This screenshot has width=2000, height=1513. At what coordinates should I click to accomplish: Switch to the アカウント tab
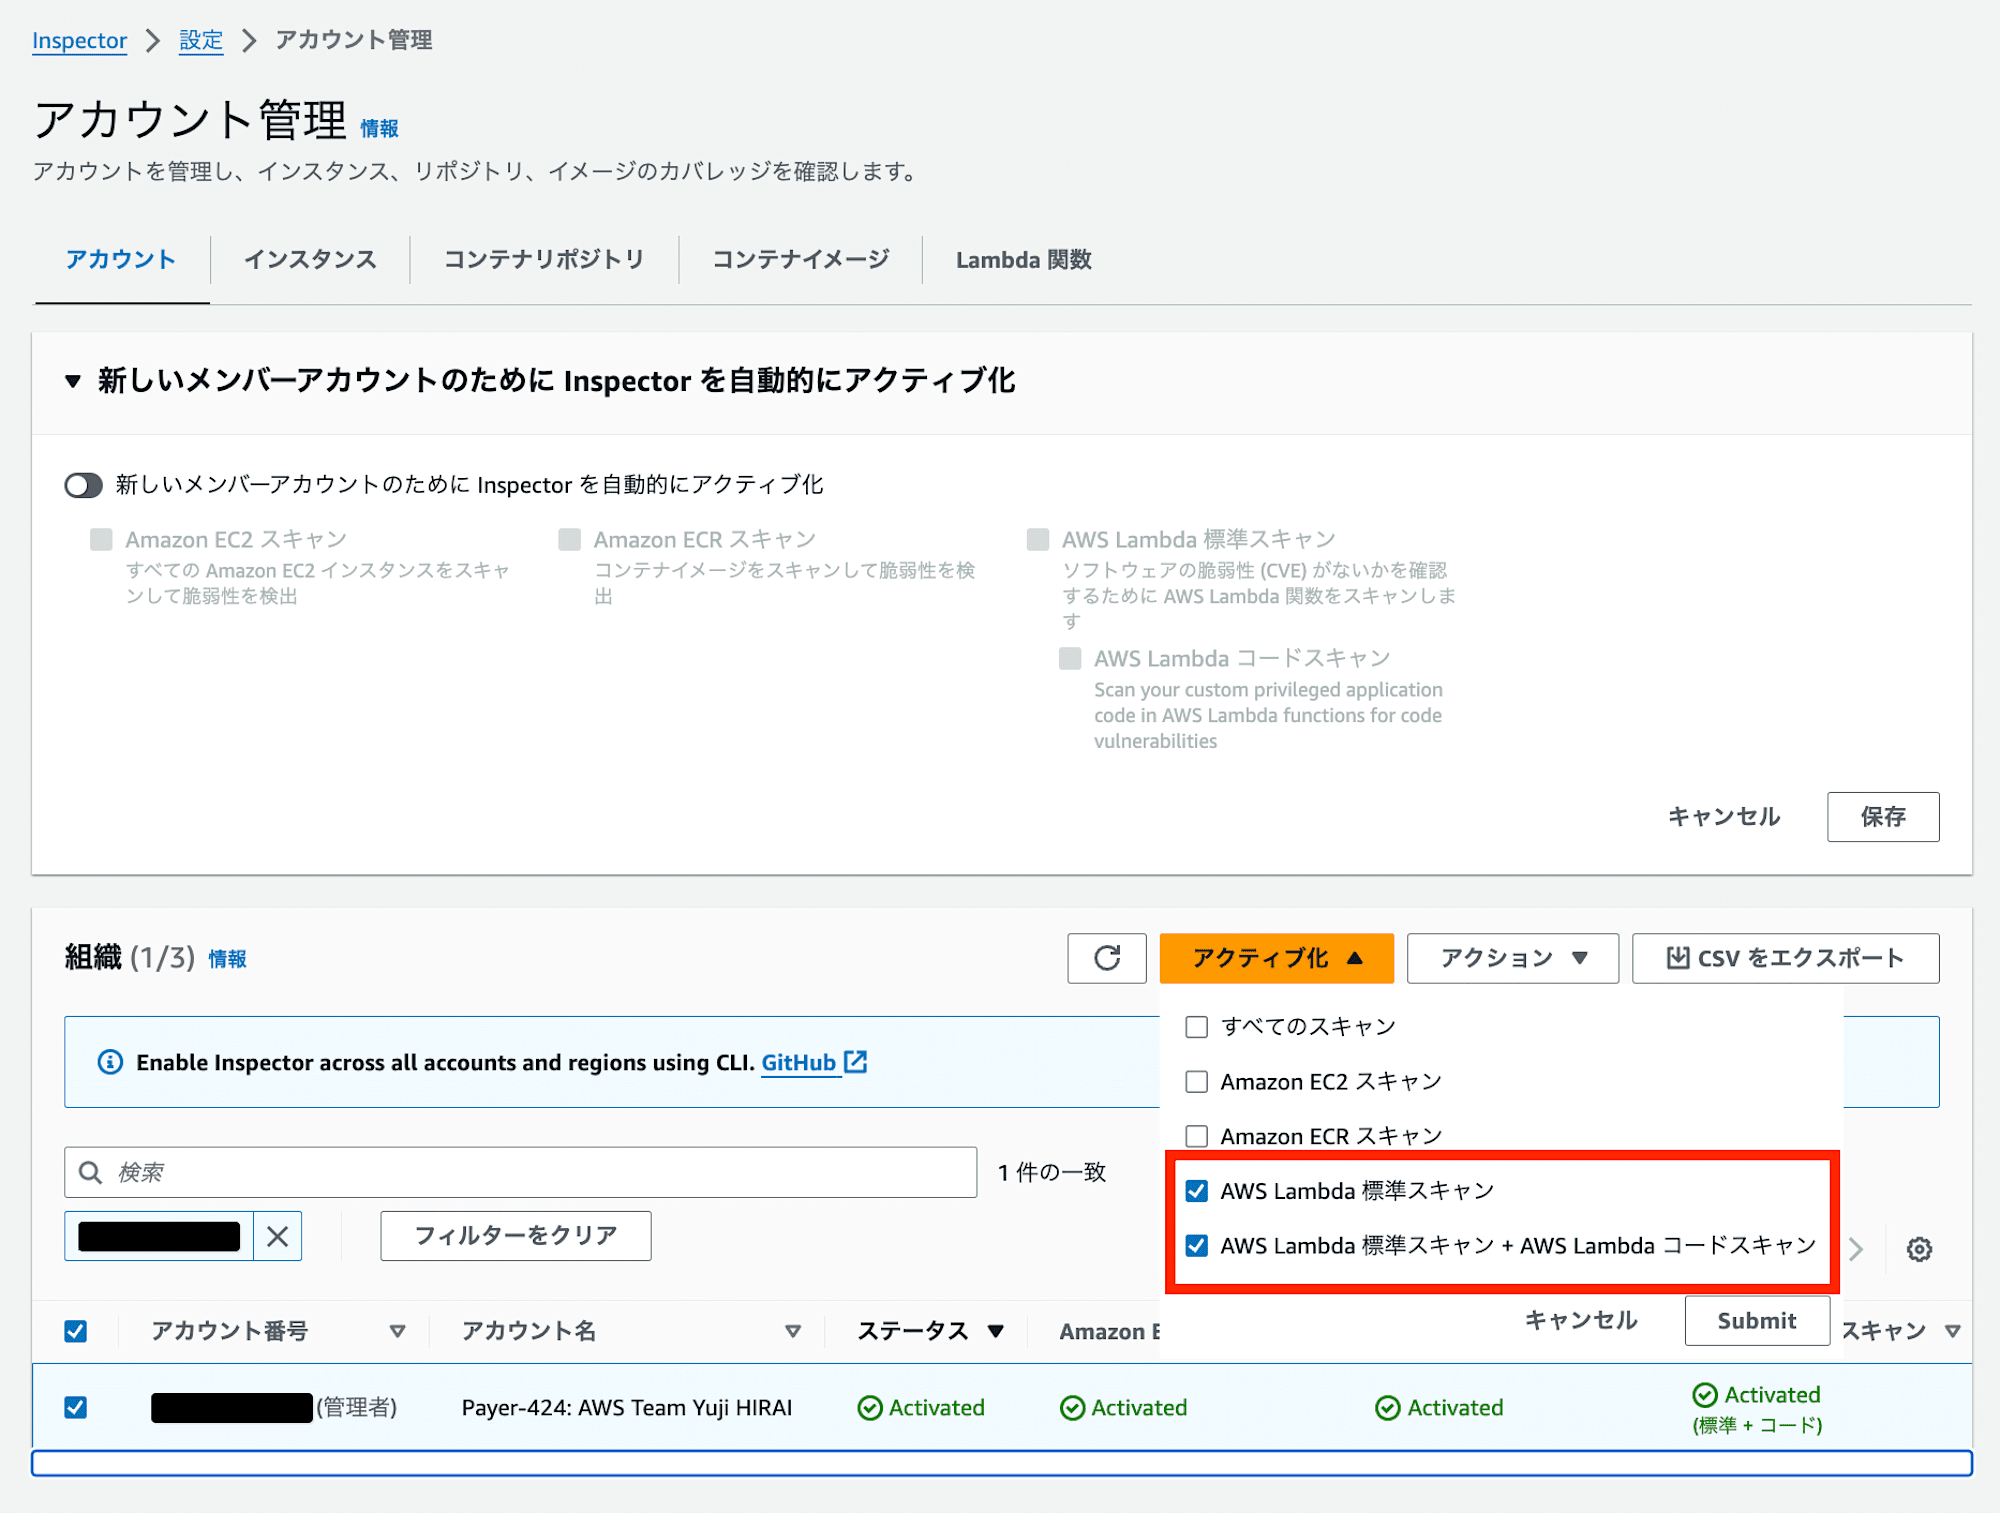(121, 260)
